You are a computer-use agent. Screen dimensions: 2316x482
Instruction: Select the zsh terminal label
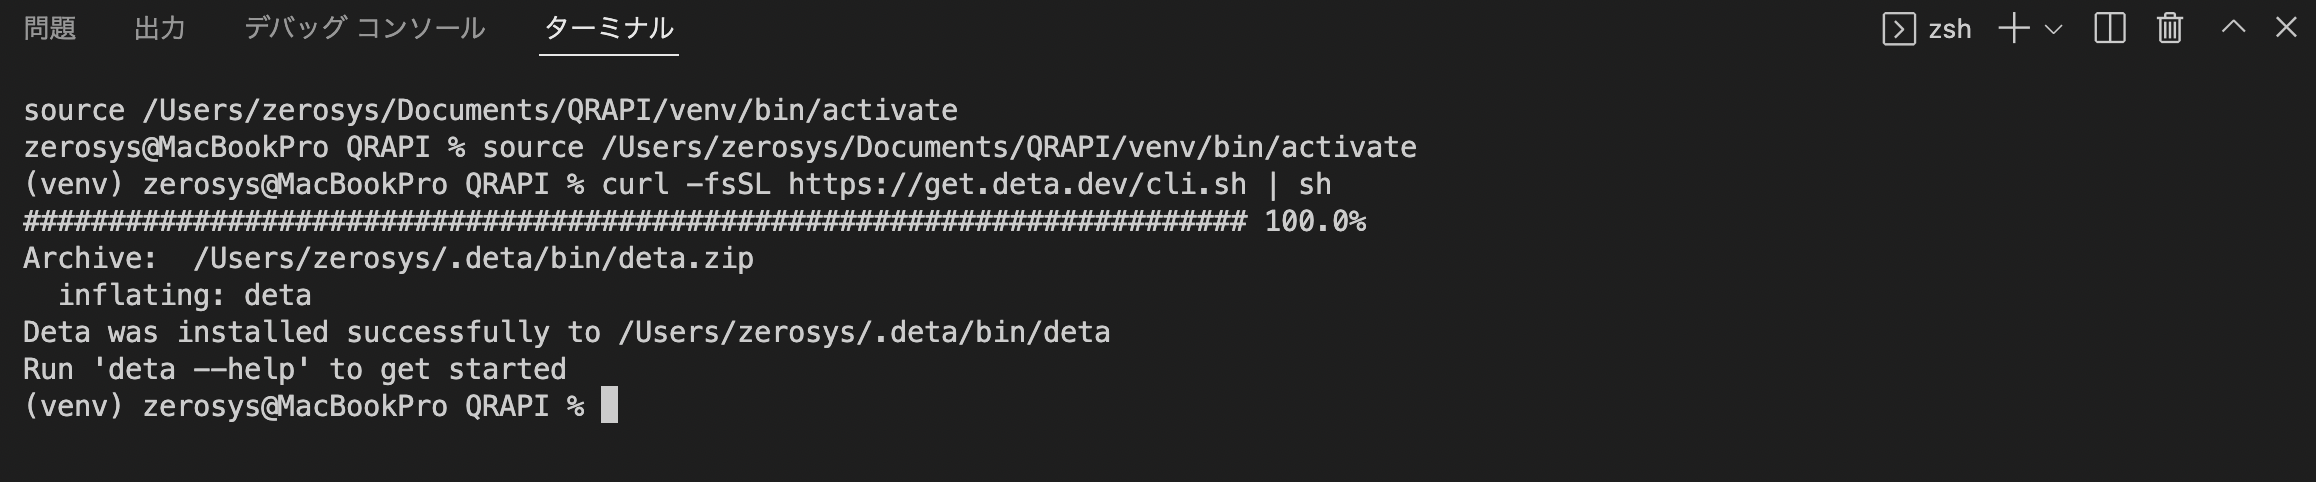point(1949,29)
